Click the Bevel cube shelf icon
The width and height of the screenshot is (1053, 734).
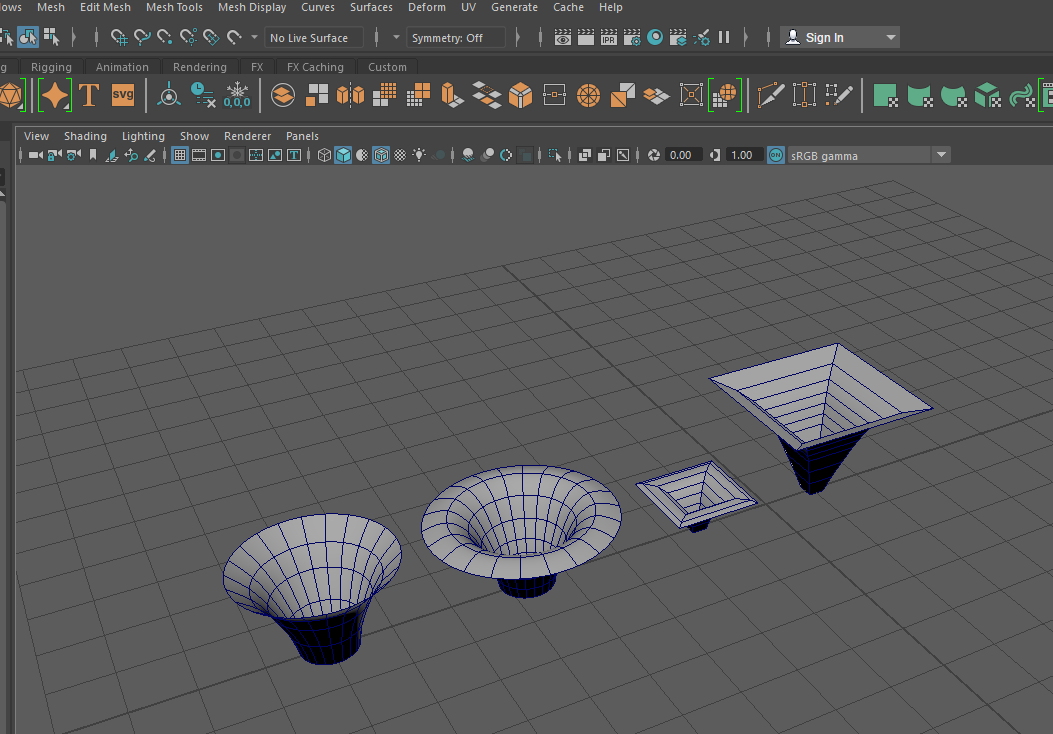520,95
